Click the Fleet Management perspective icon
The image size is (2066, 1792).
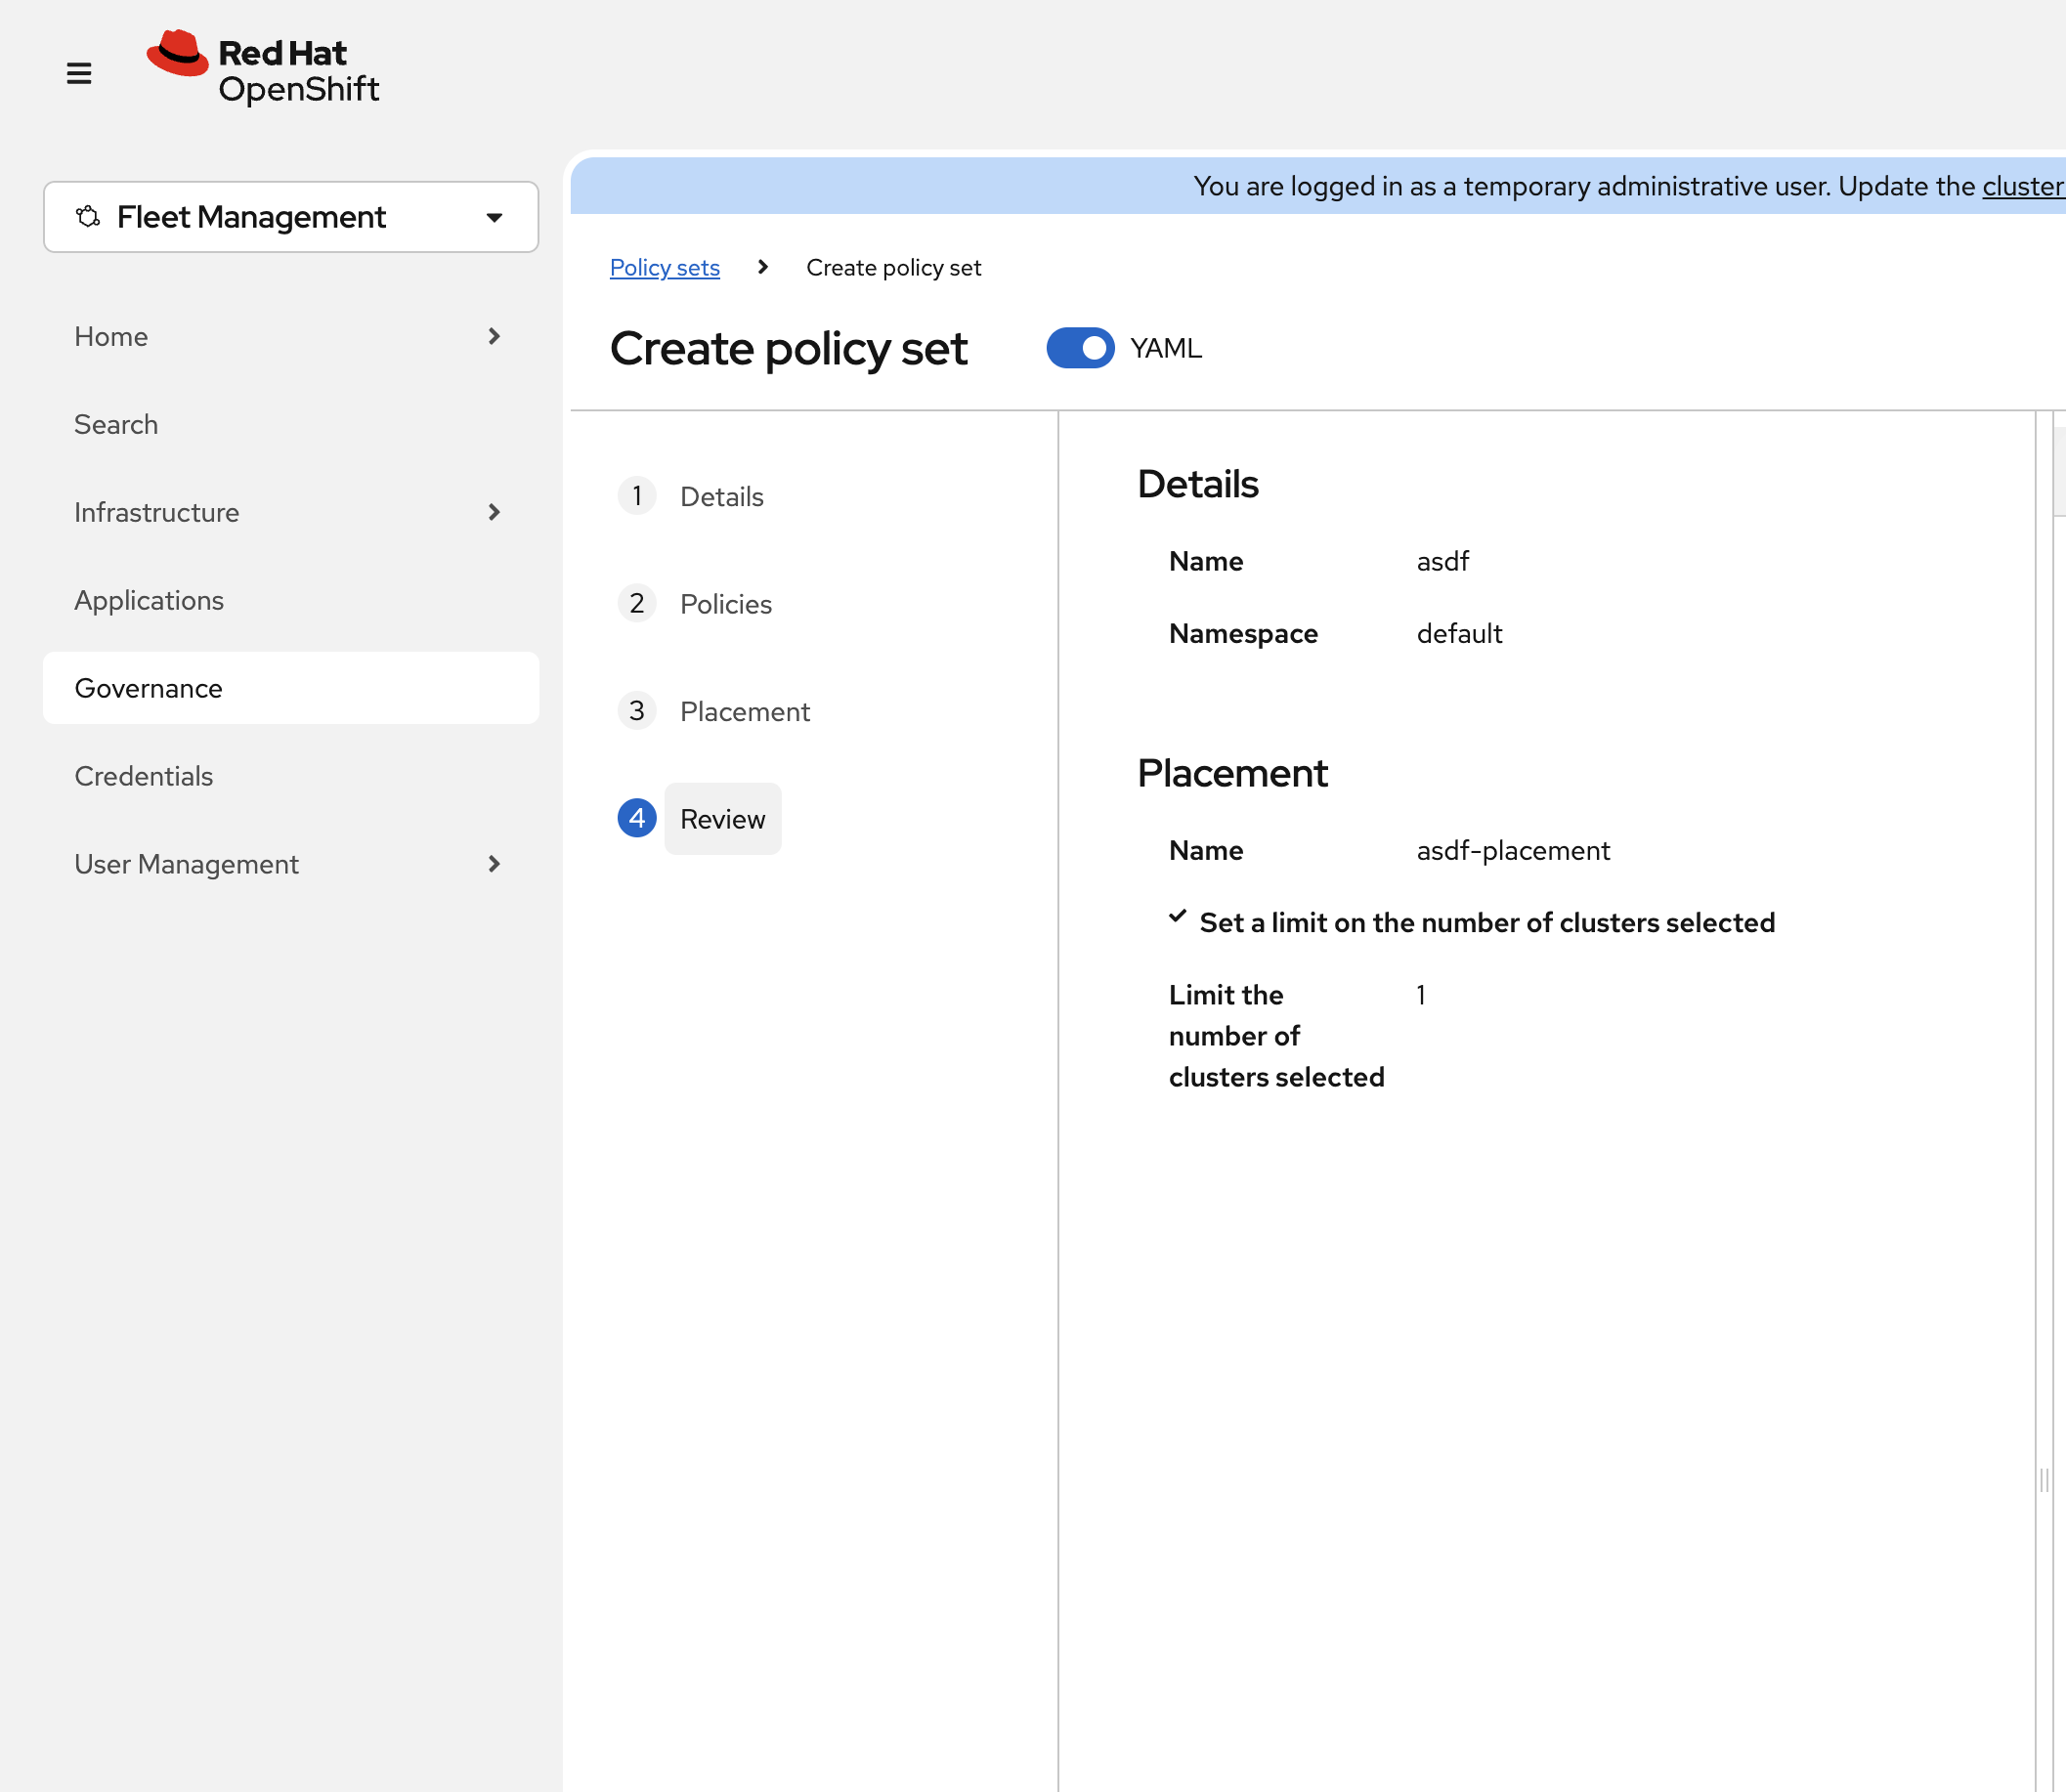[x=88, y=217]
